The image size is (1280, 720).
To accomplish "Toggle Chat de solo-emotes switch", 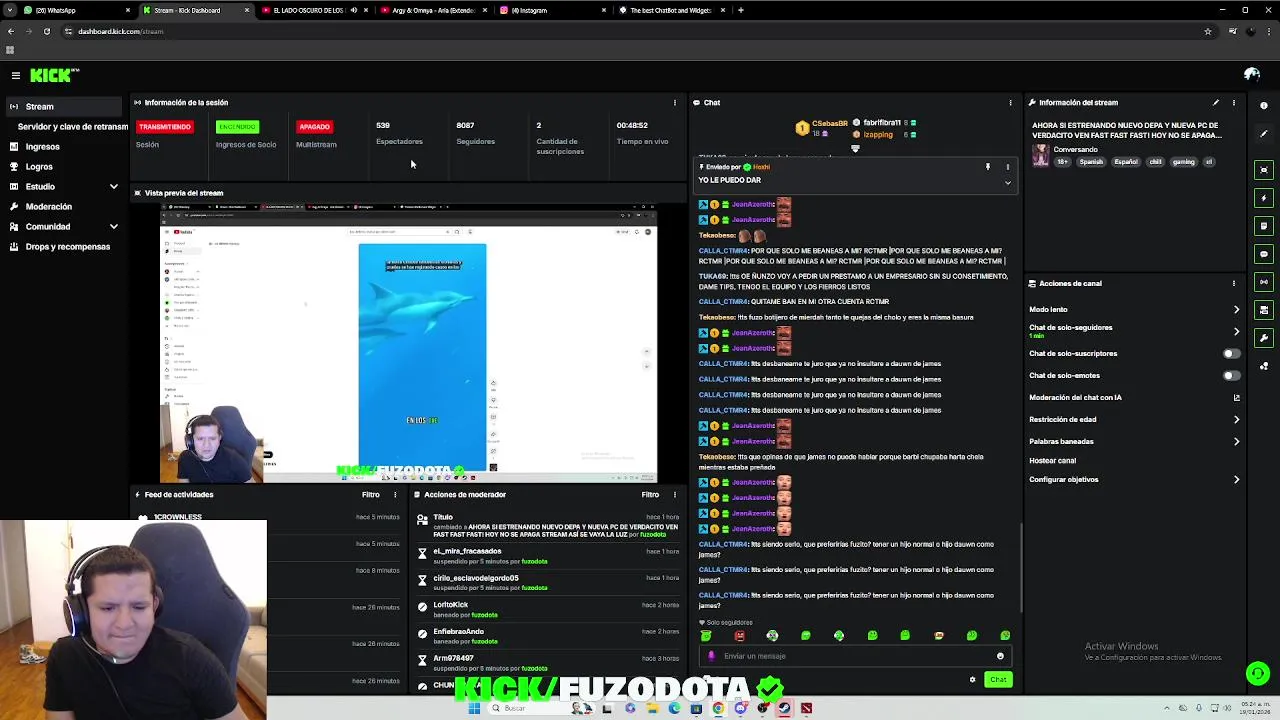I will 1231,375.
